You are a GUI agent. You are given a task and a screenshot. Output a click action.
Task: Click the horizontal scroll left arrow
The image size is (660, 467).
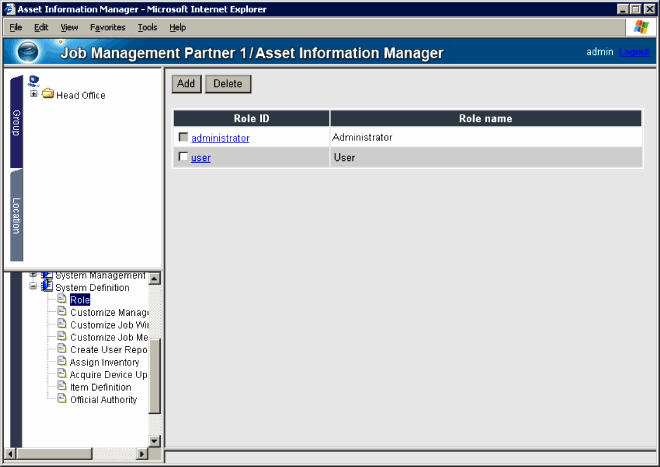pyautogui.click(x=10, y=454)
